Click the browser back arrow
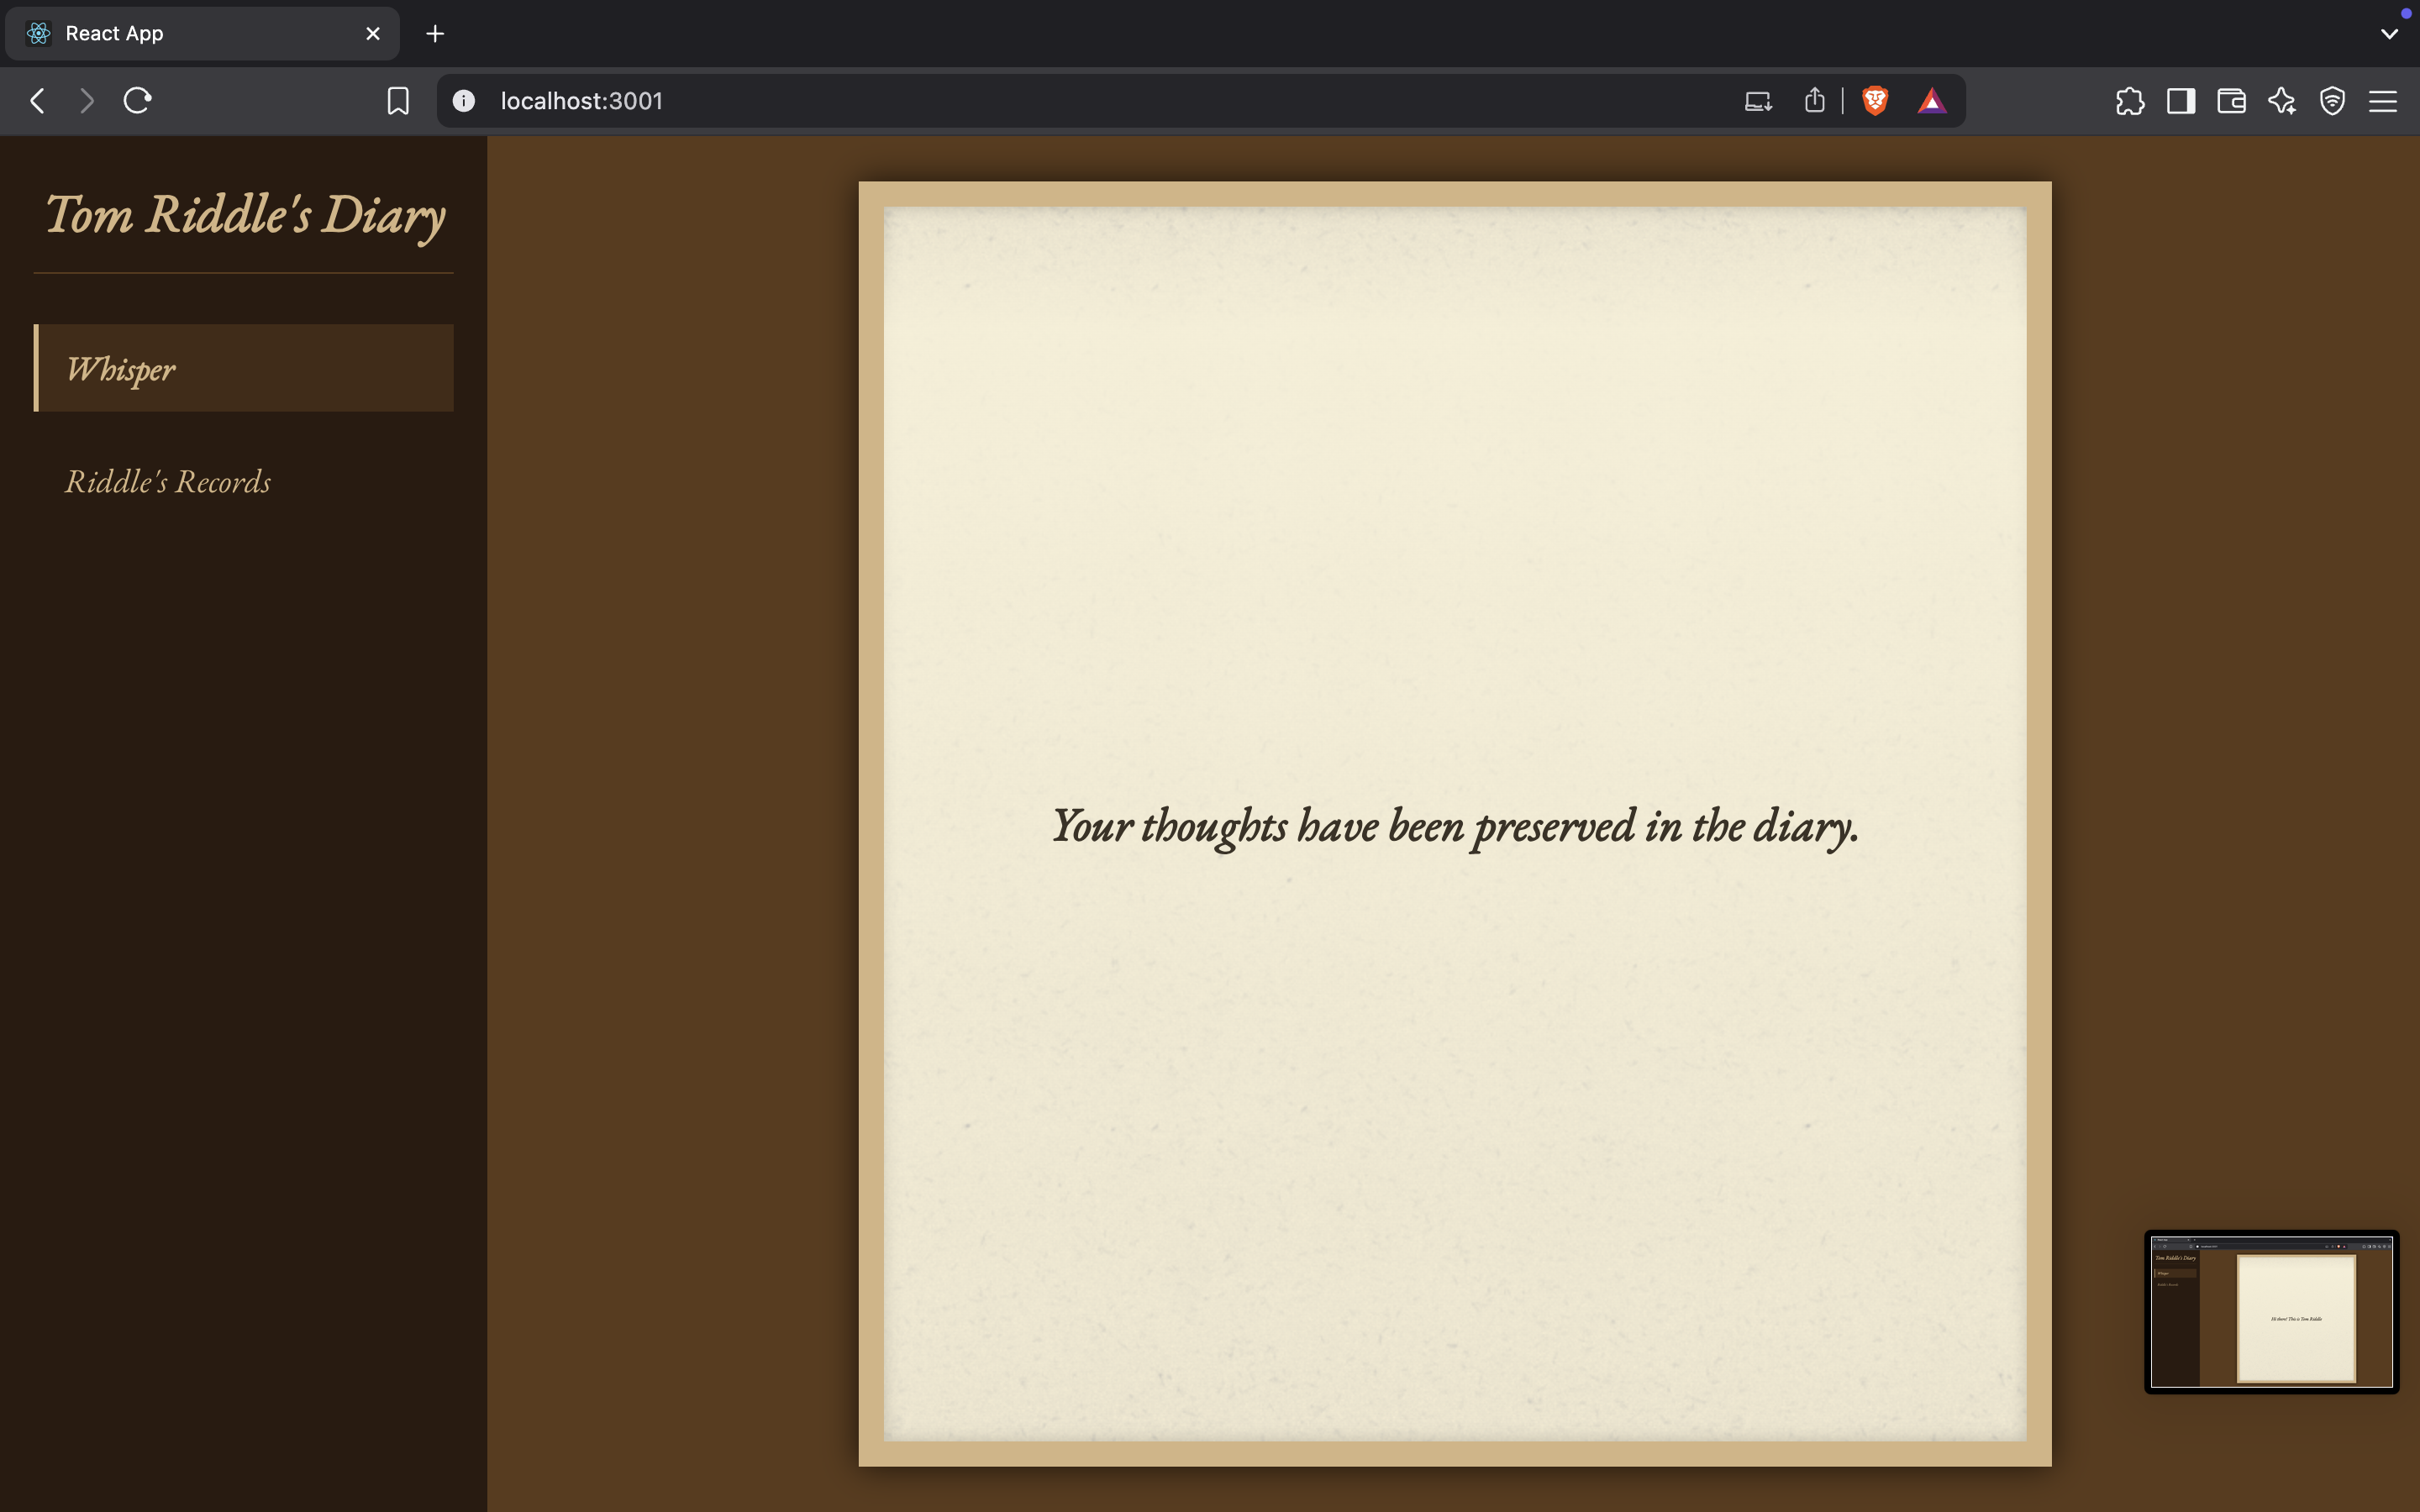Image resolution: width=2420 pixels, height=1512 pixels. click(37, 101)
